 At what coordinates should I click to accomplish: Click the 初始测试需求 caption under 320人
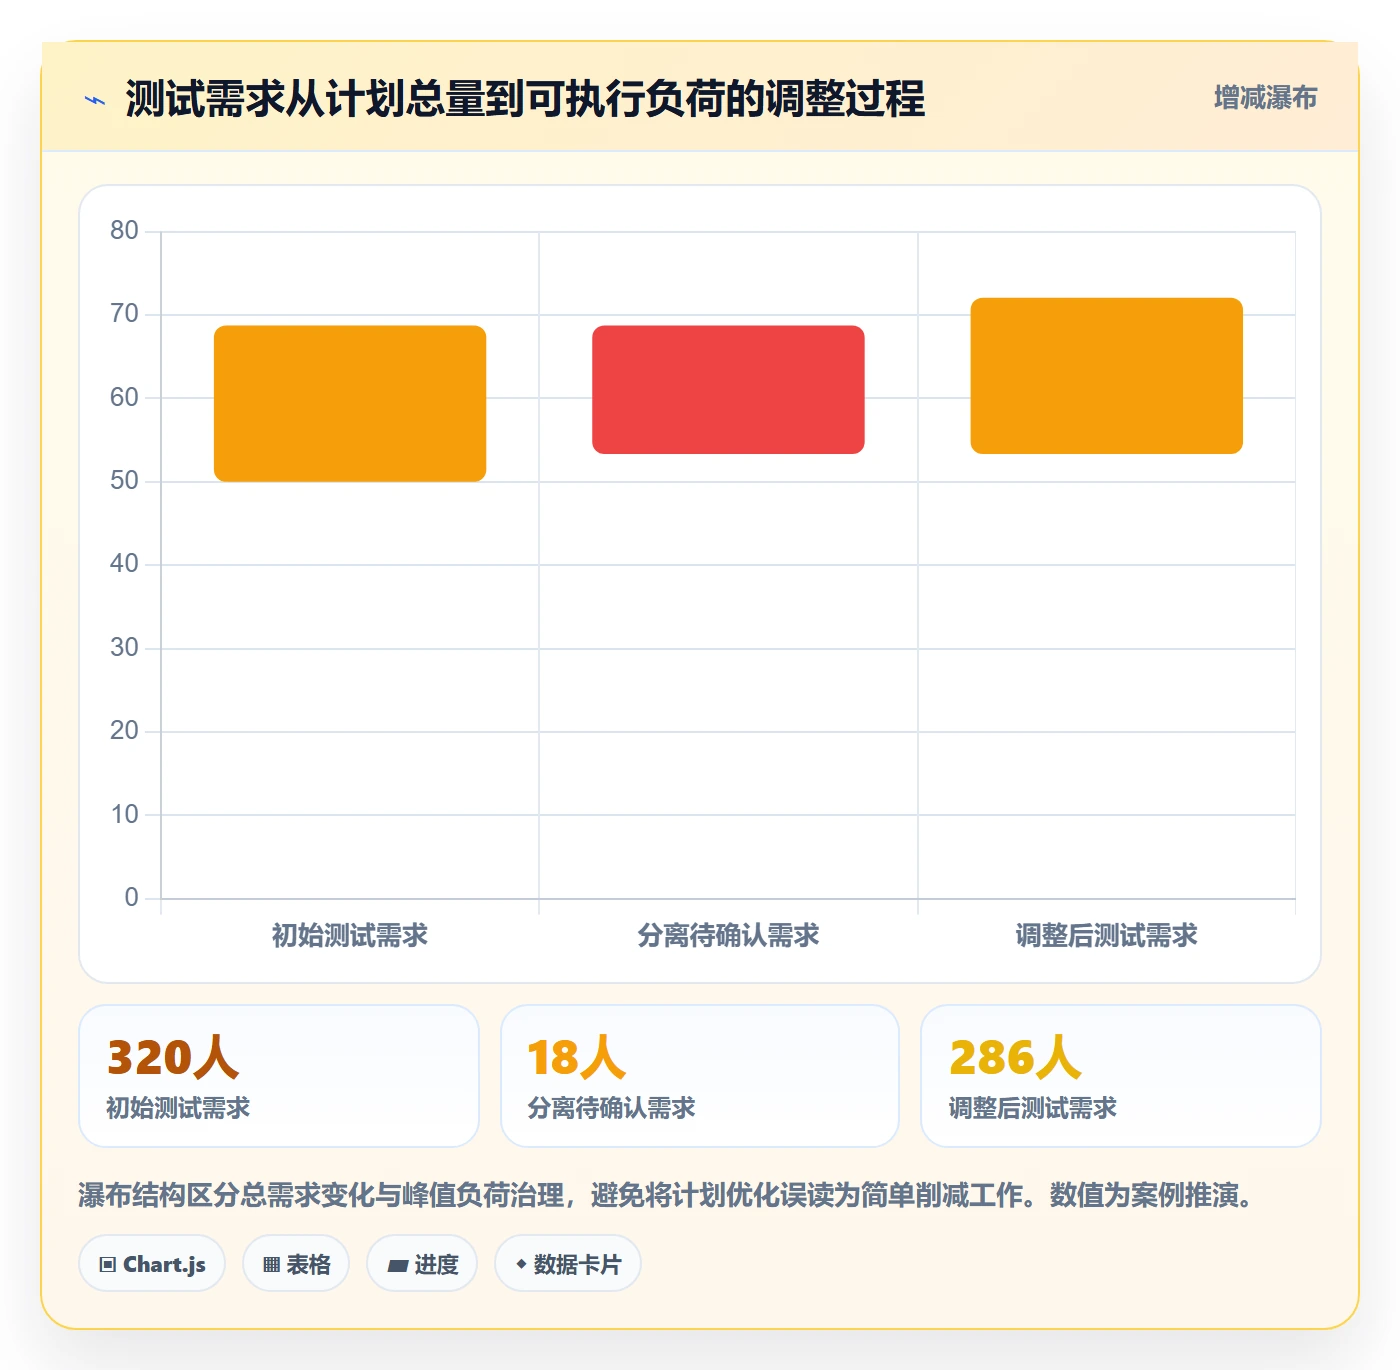click(x=178, y=1108)
